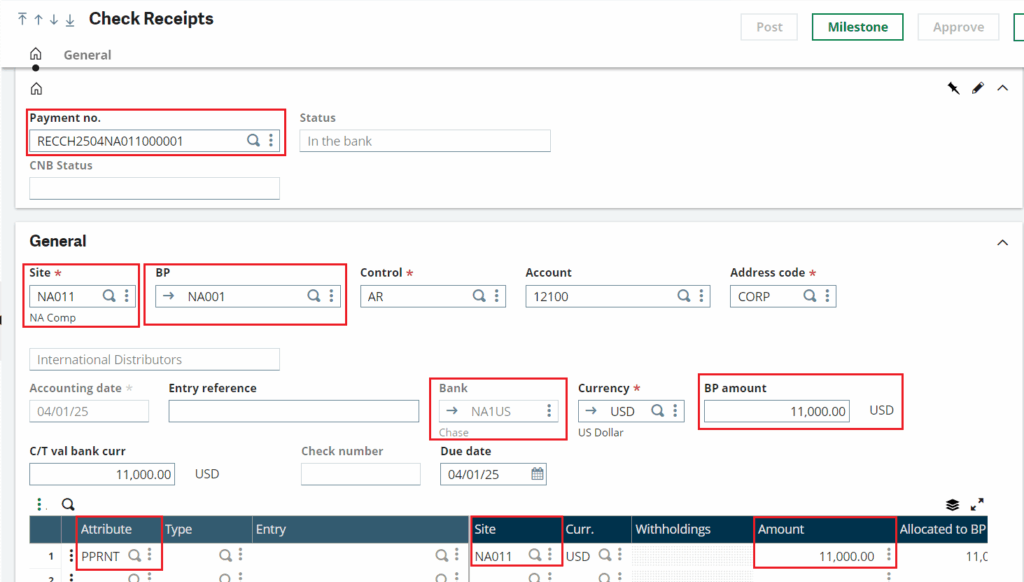Click the Check number field
The image size is (1024, 582).
coord(360,474)
